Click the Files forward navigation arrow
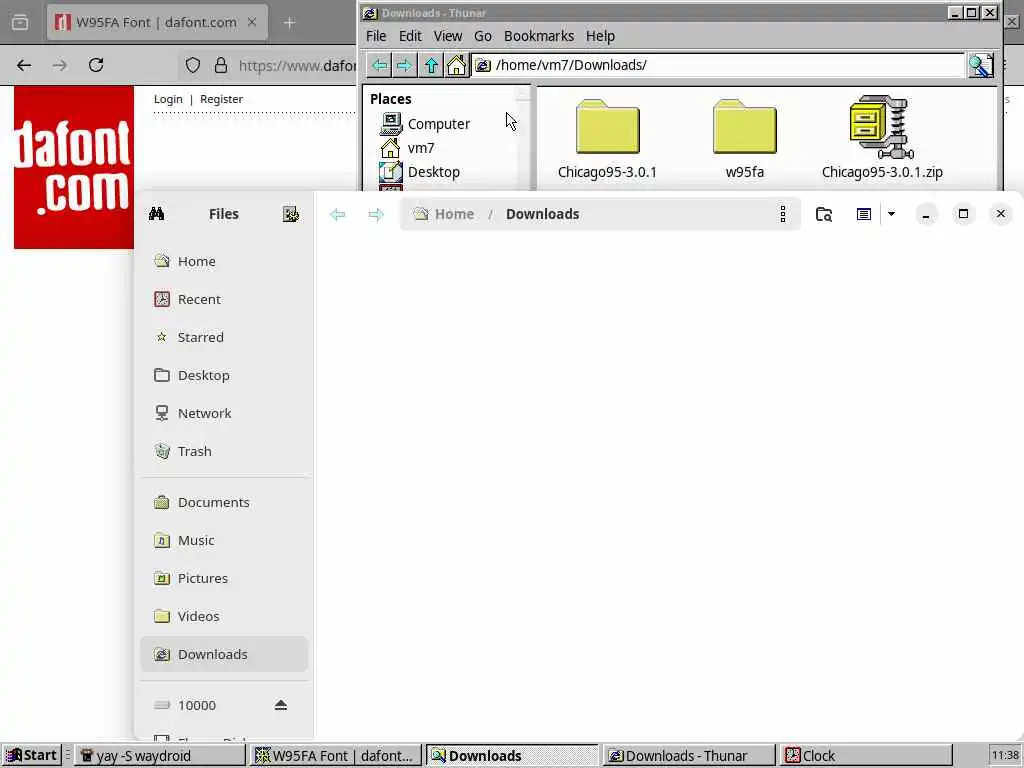The height and width of the screenshot is (768, 1024). pos(376,214)
